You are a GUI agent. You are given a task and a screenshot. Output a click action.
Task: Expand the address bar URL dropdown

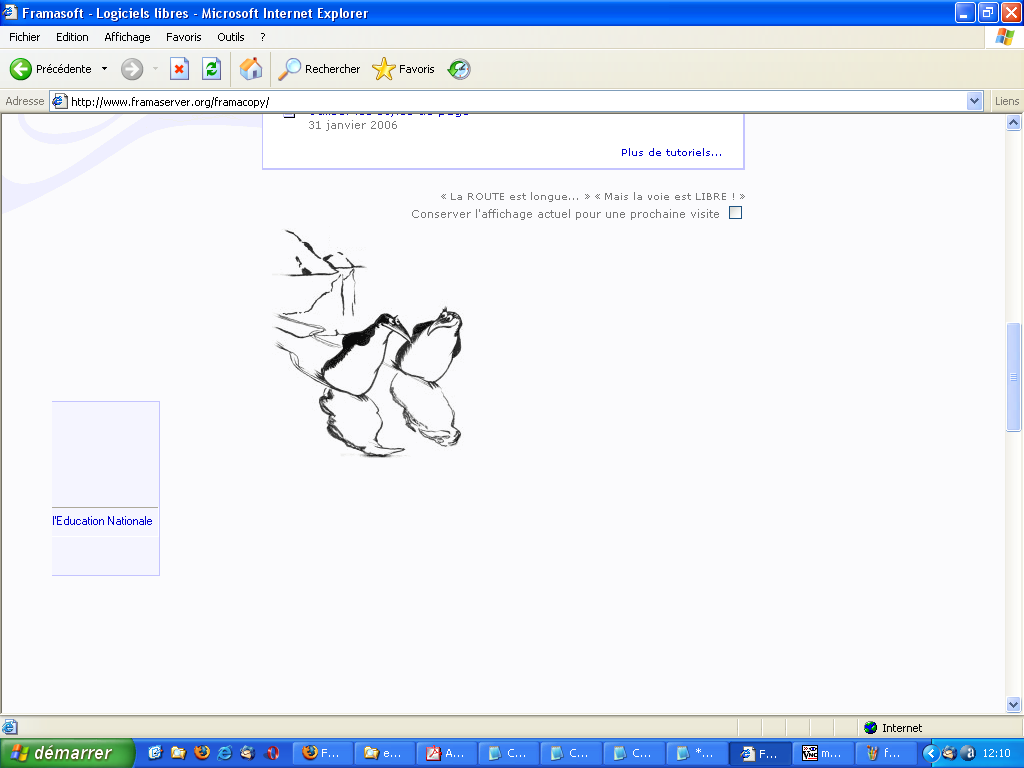point(974,101)
